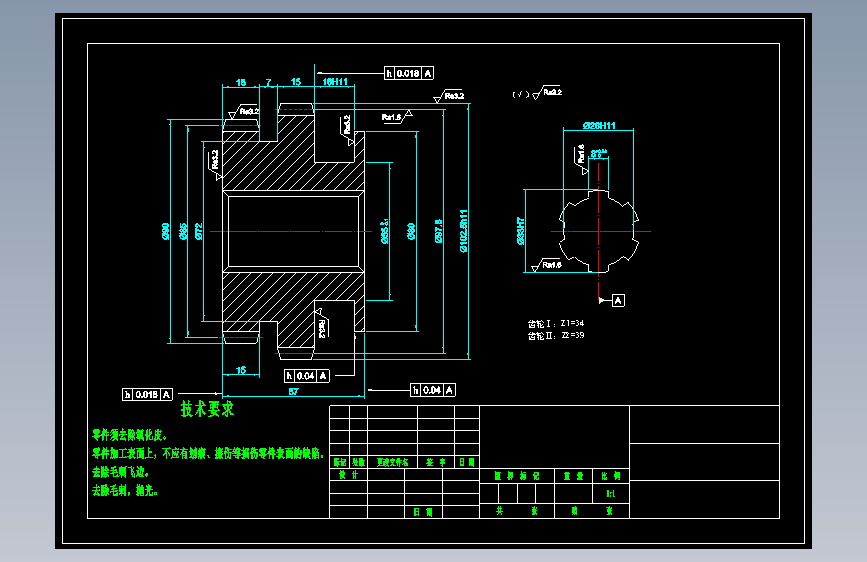Click the Ra1.6 symbol below the spline profile
The height and width of the screenshot is (562, 867).
(x=546, y=265)
